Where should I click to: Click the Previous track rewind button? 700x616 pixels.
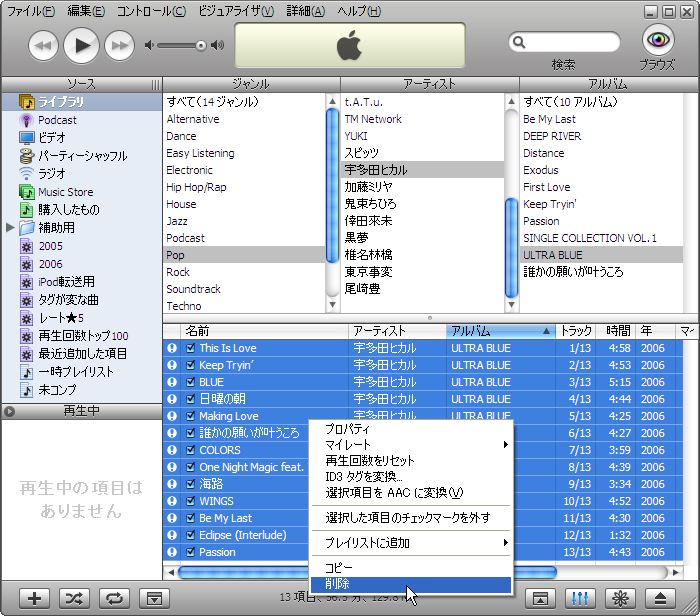click(43, 45)
